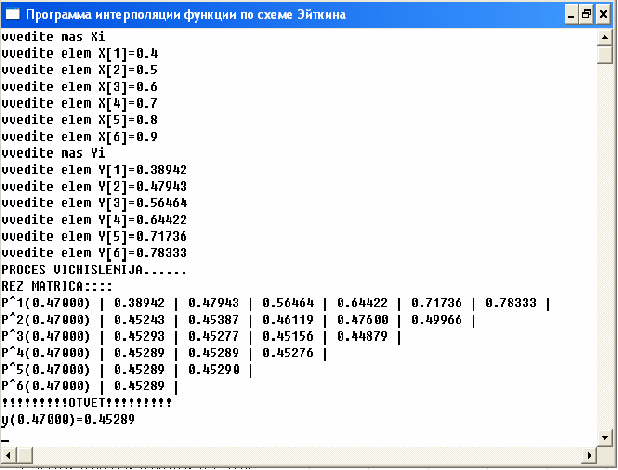Click the vertical scrollbar thumb
This screenshot has height=470, width=618.
605,55
